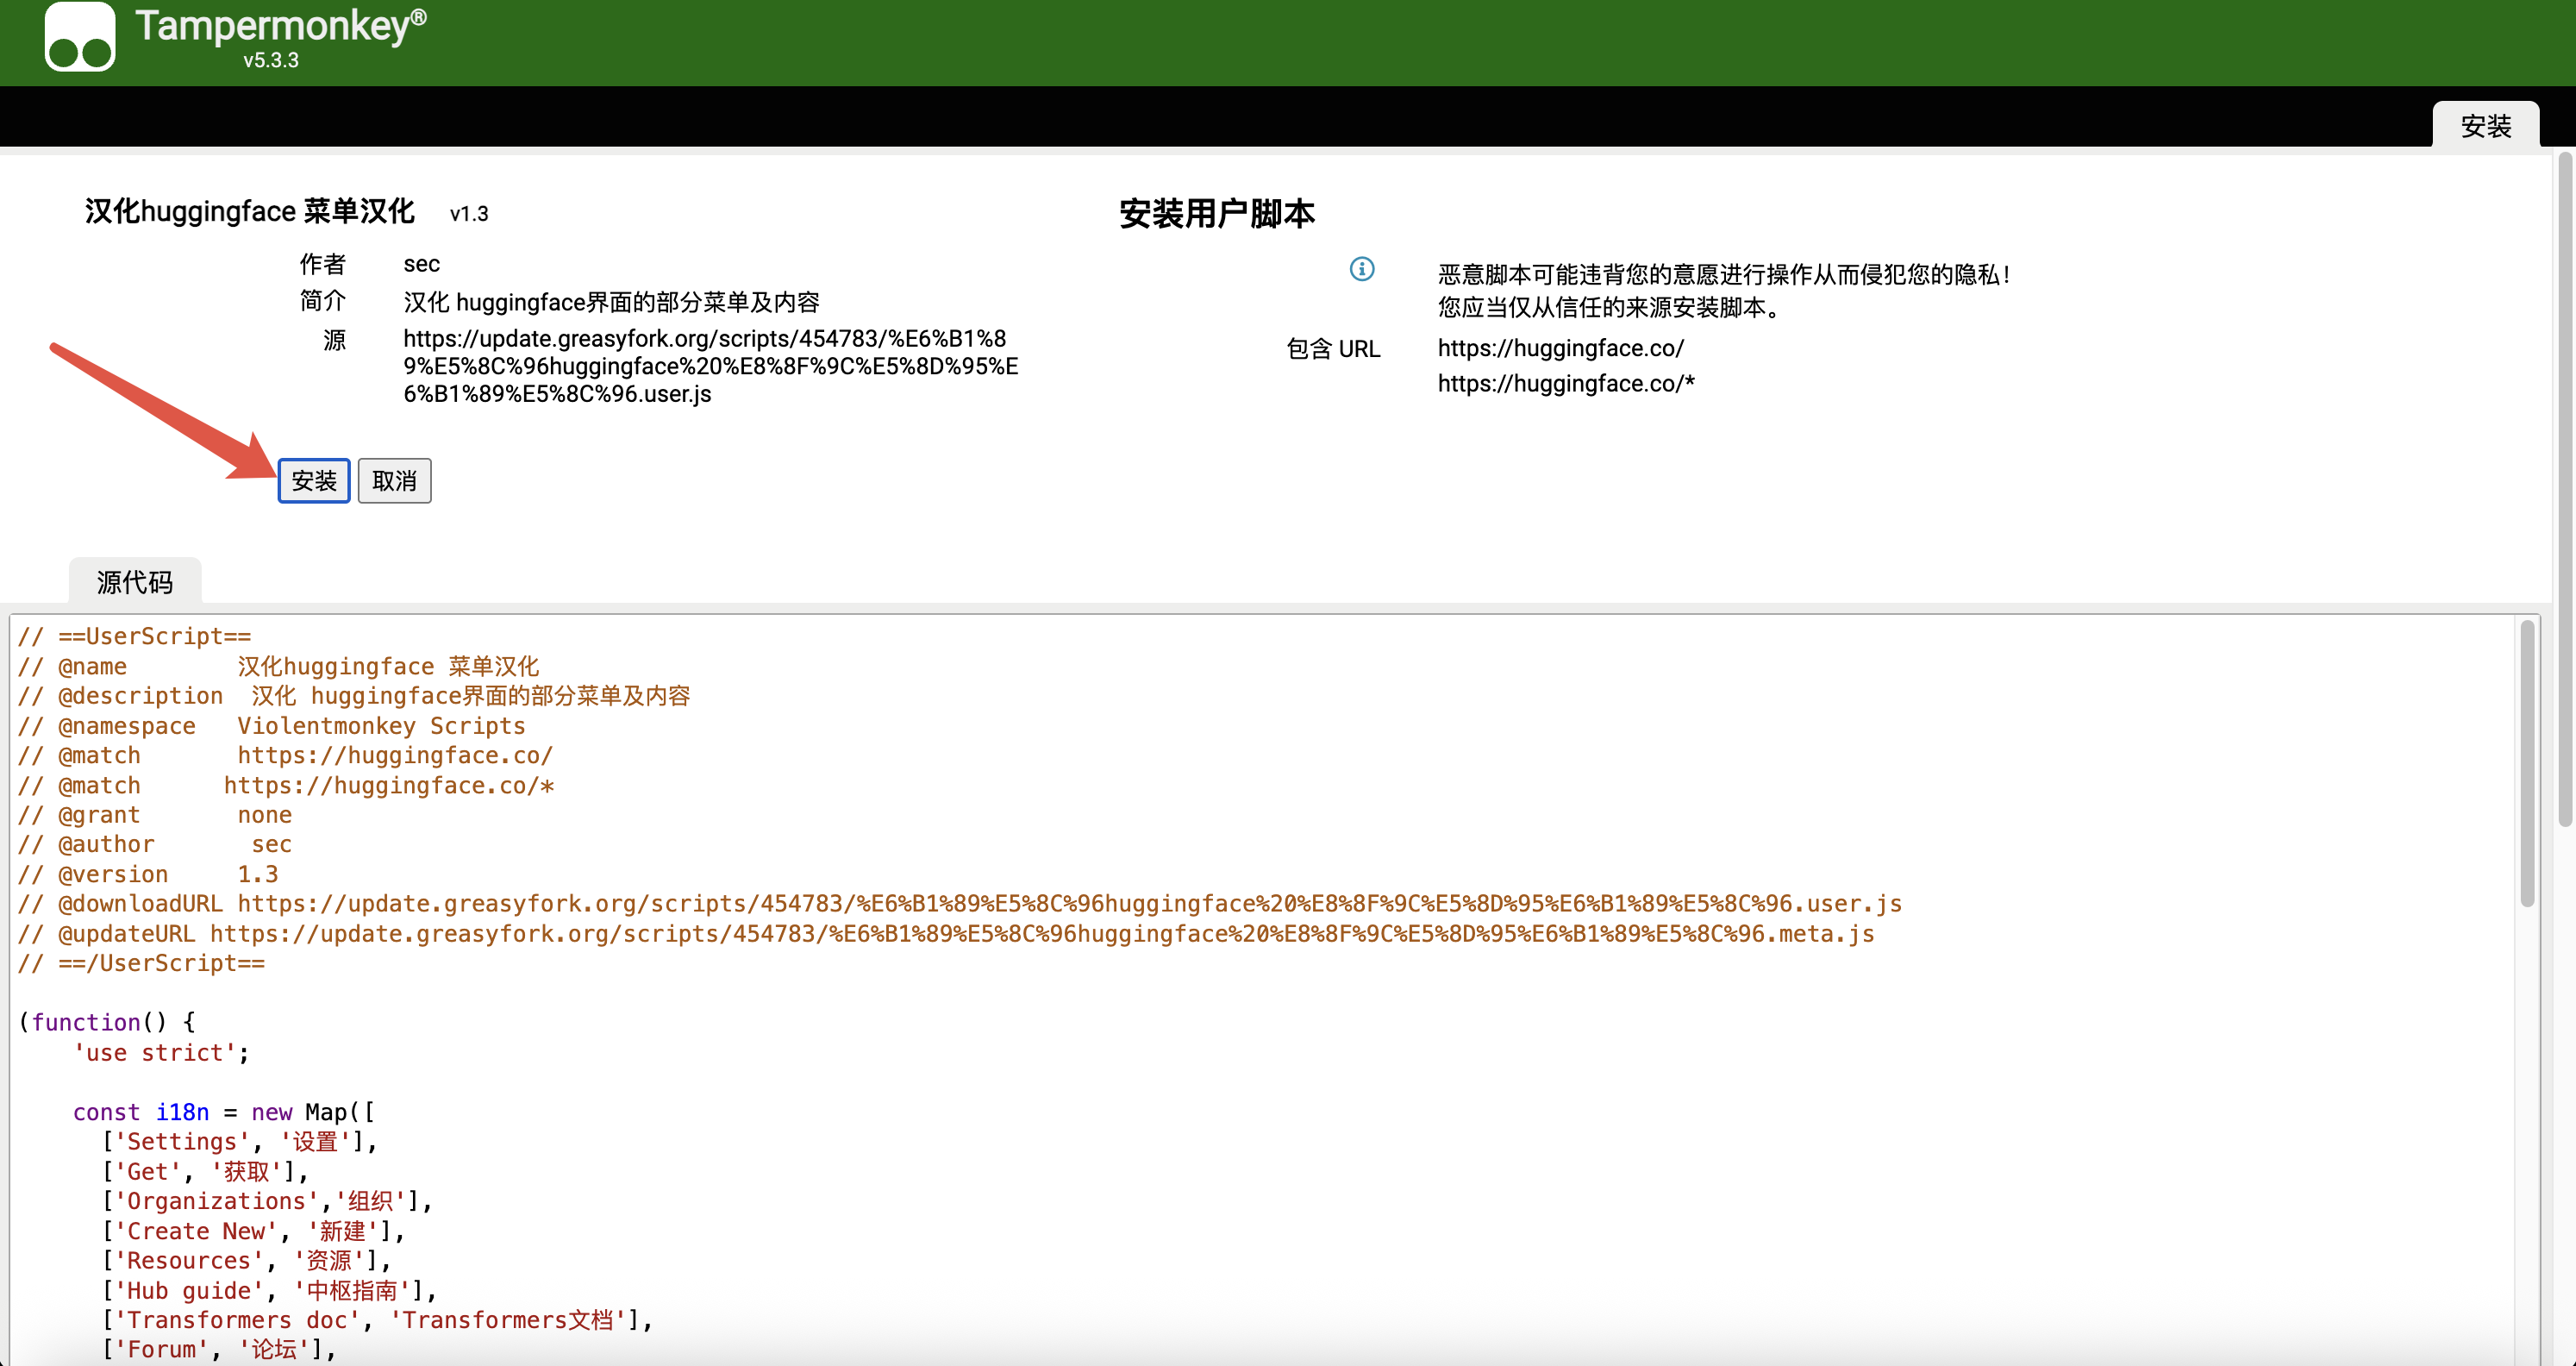Click the 包含 URL label
2576x1366 pixels.
tap(1333, 349)
